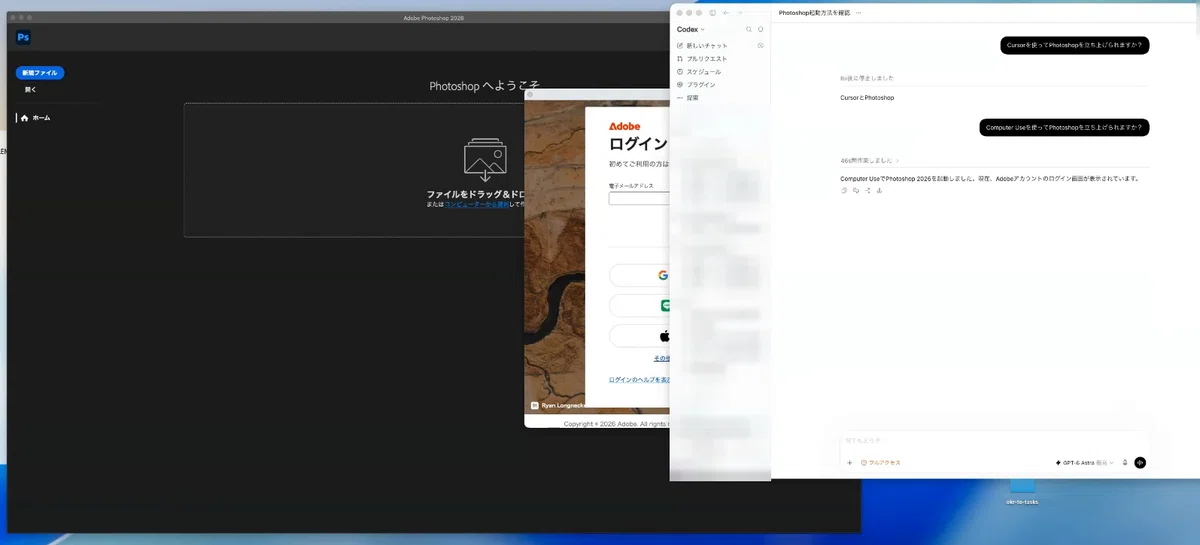Viewport: 1200px width, 545px height.
Task: Click the 8s後に停止しました status text
Action: point(867,78)
